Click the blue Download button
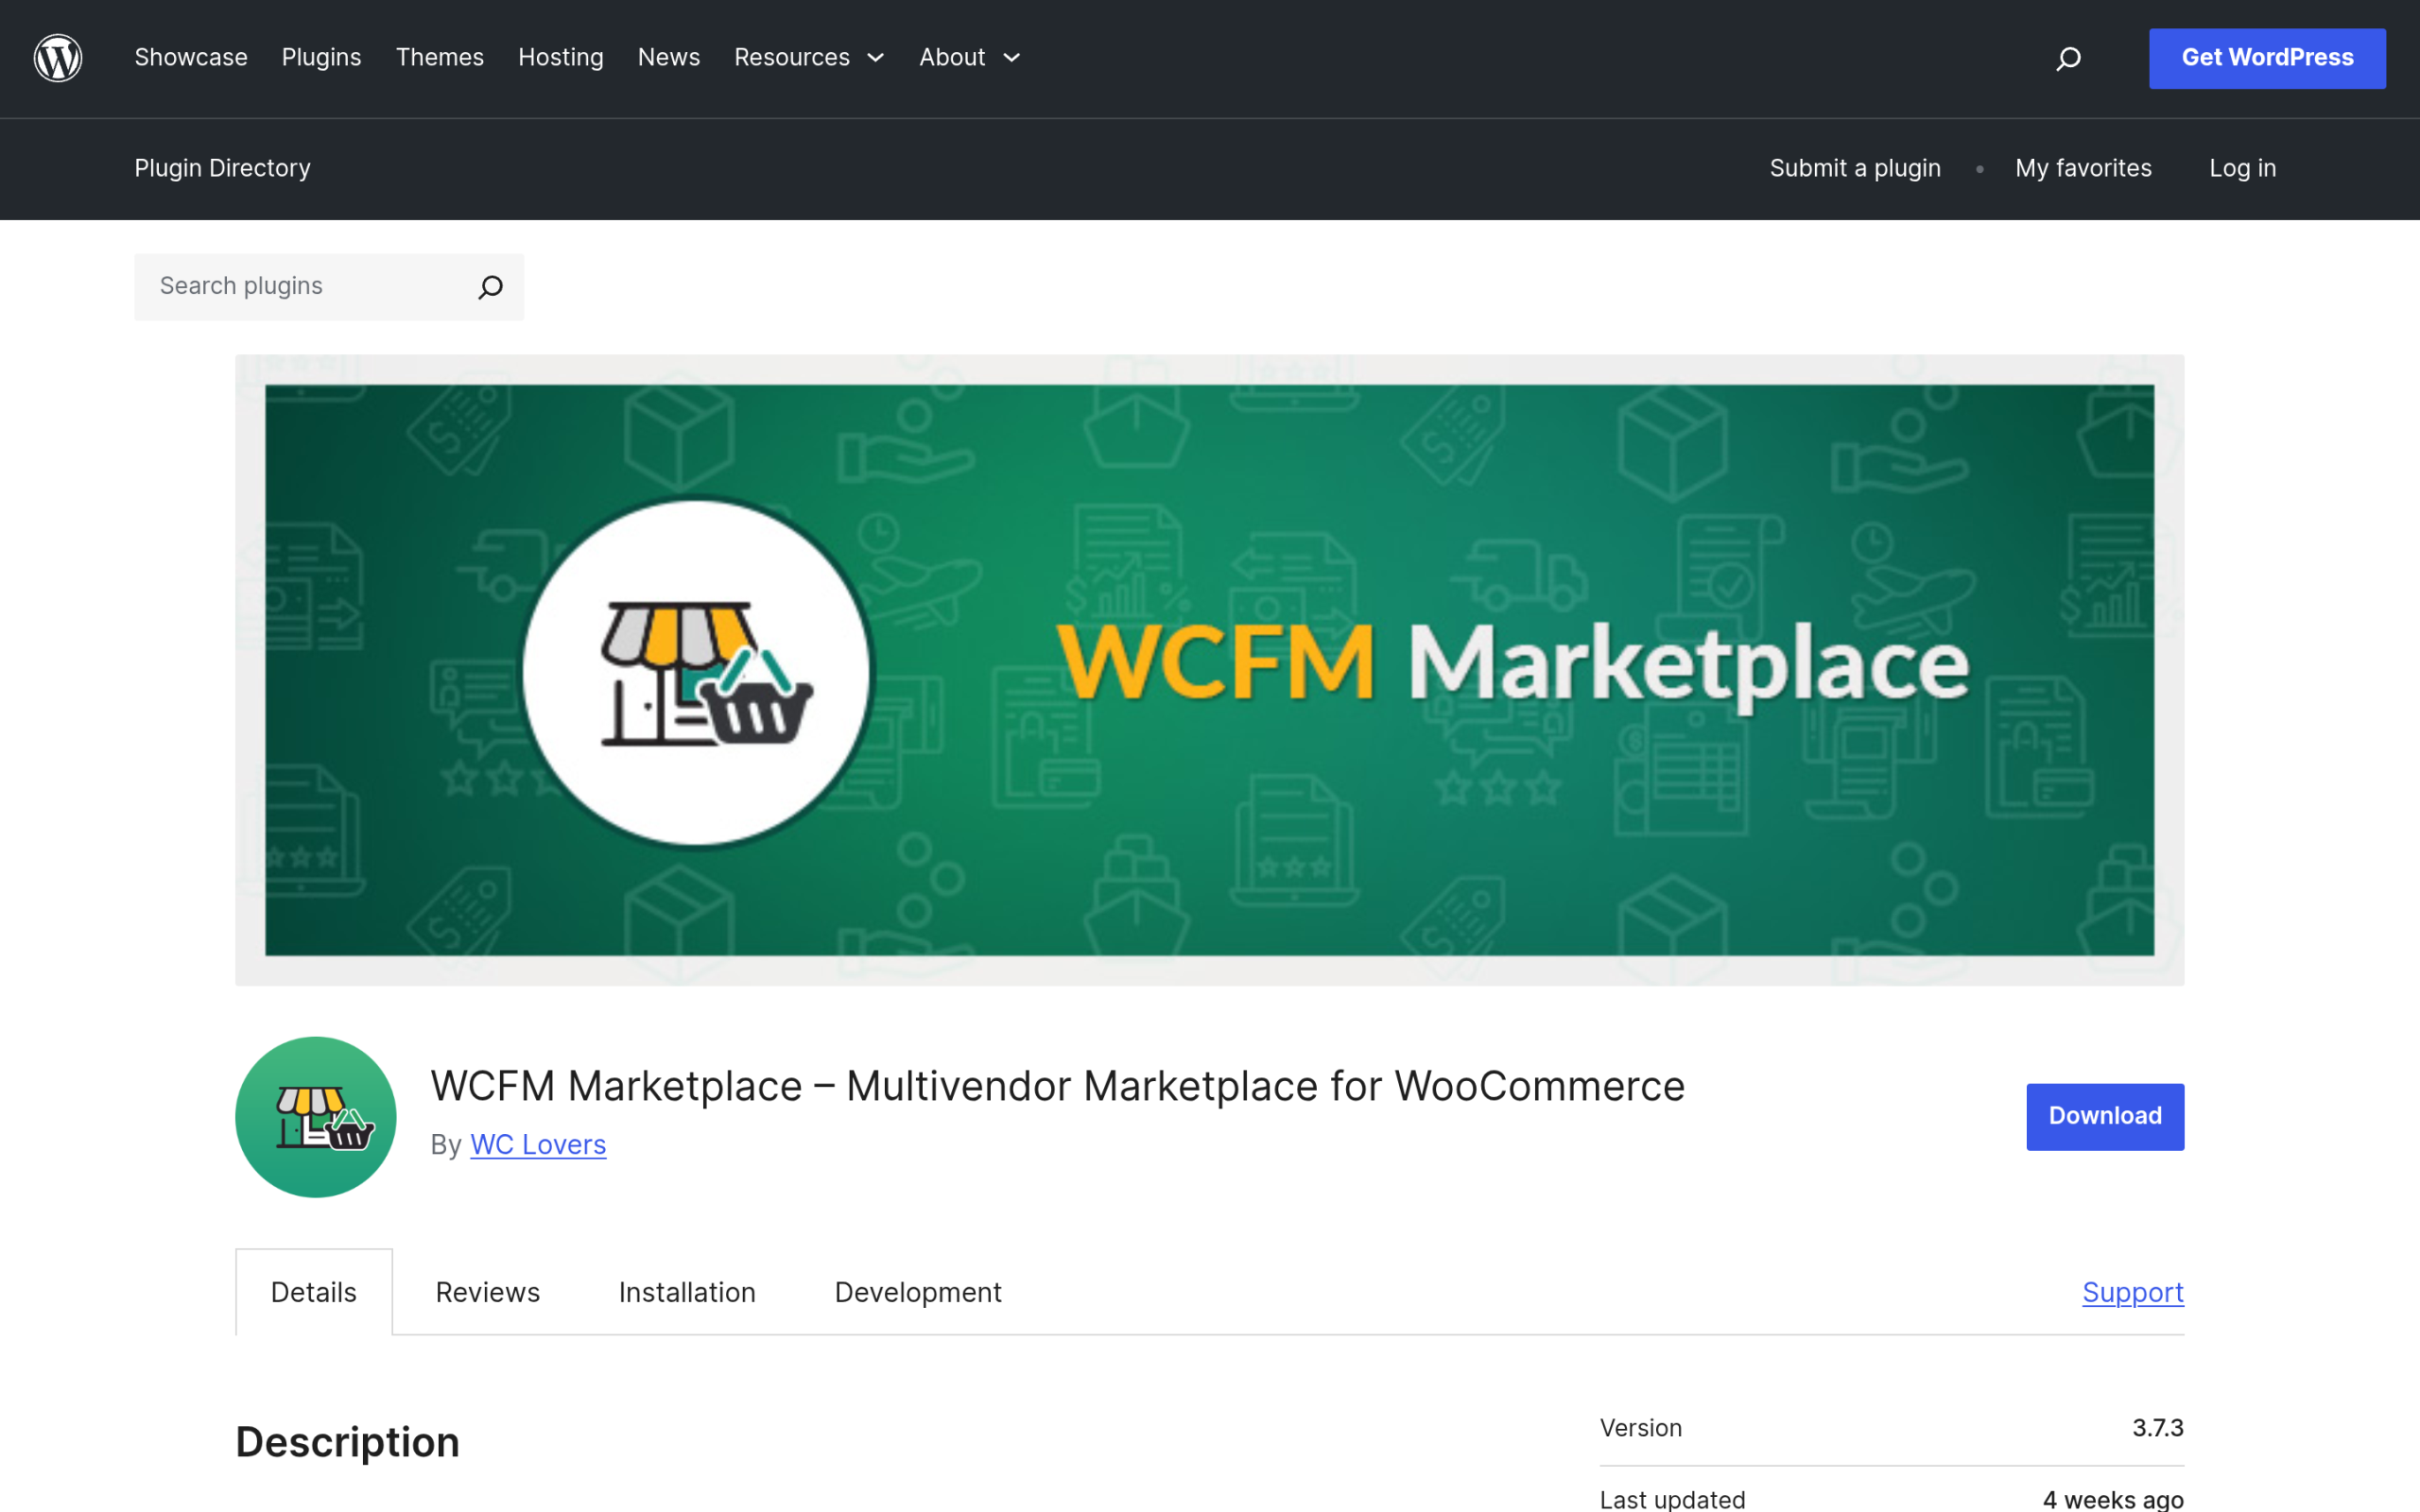The height and width of the screenshot is (1512, 2420). [x=2105, y=1116]
